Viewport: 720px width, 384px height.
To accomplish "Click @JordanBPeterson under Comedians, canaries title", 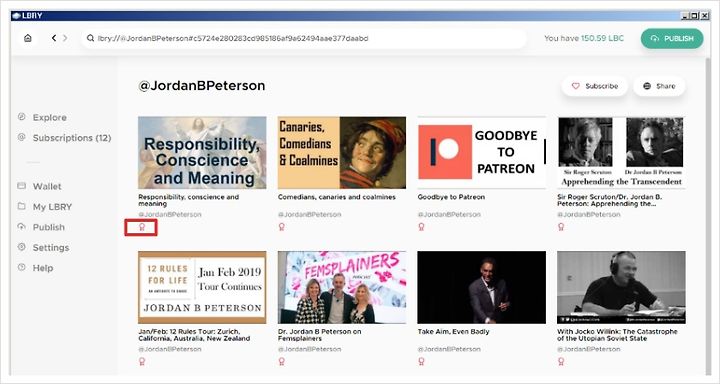I will pos(309,215).
